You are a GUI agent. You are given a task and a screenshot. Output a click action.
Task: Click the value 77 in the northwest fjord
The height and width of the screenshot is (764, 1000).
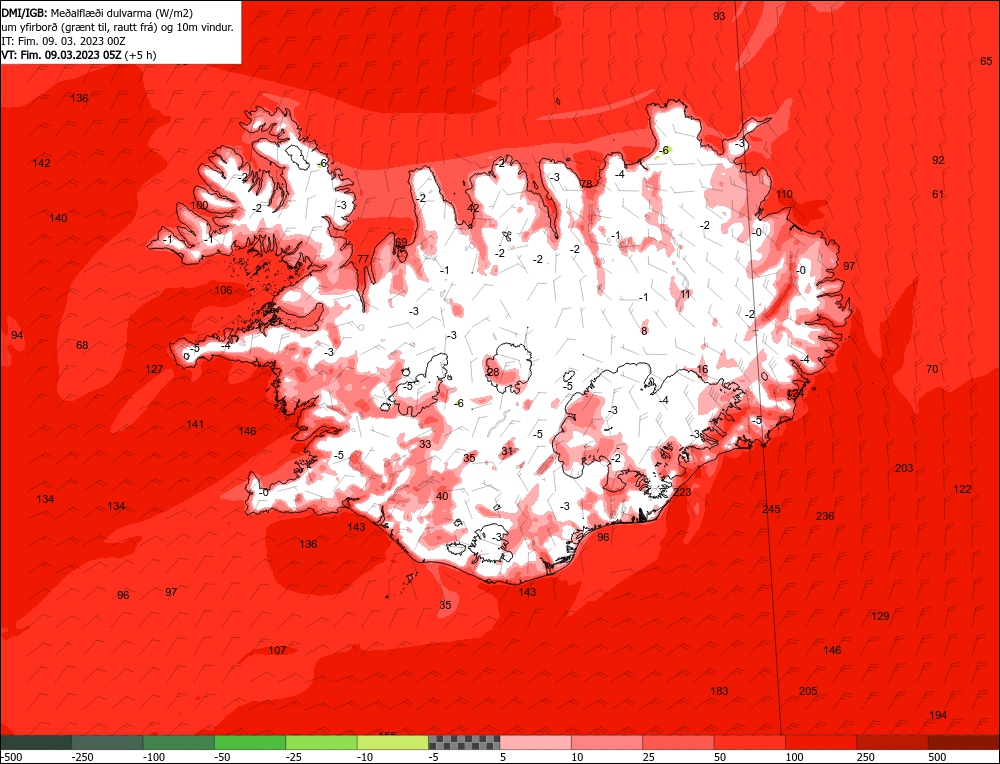pyautogui.click(x=363, y=259)
